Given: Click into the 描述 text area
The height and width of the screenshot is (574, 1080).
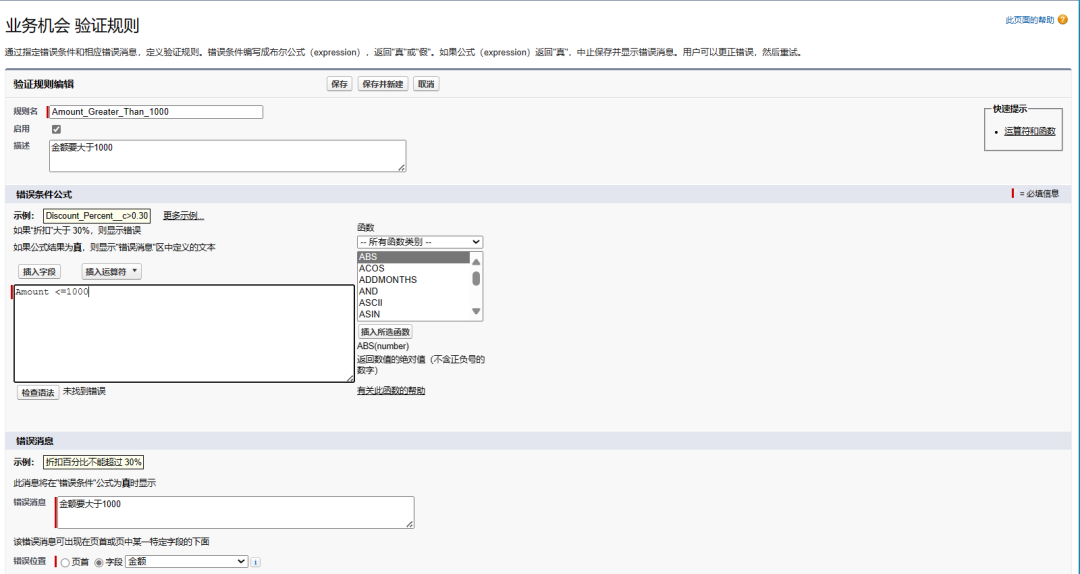Looking at the screenshot, I should point(227,156).
